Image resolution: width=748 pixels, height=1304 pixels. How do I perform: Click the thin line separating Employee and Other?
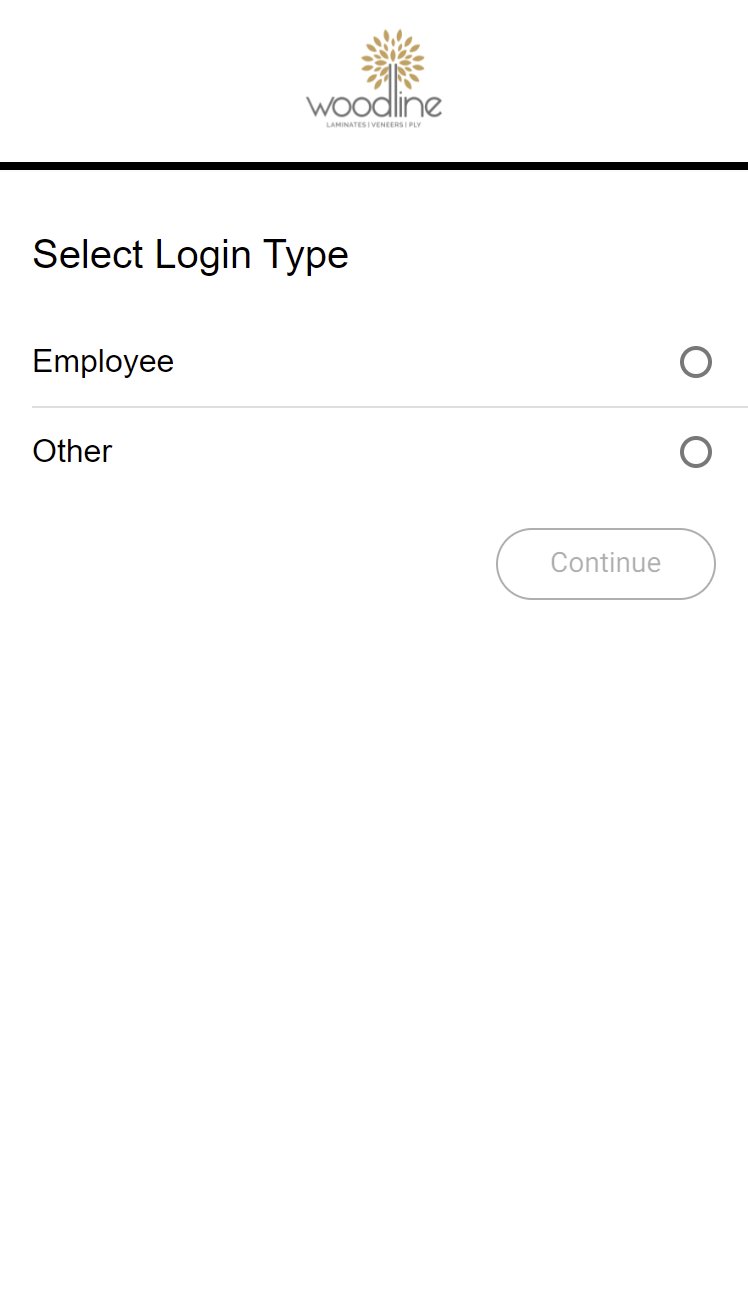[390, 407]
